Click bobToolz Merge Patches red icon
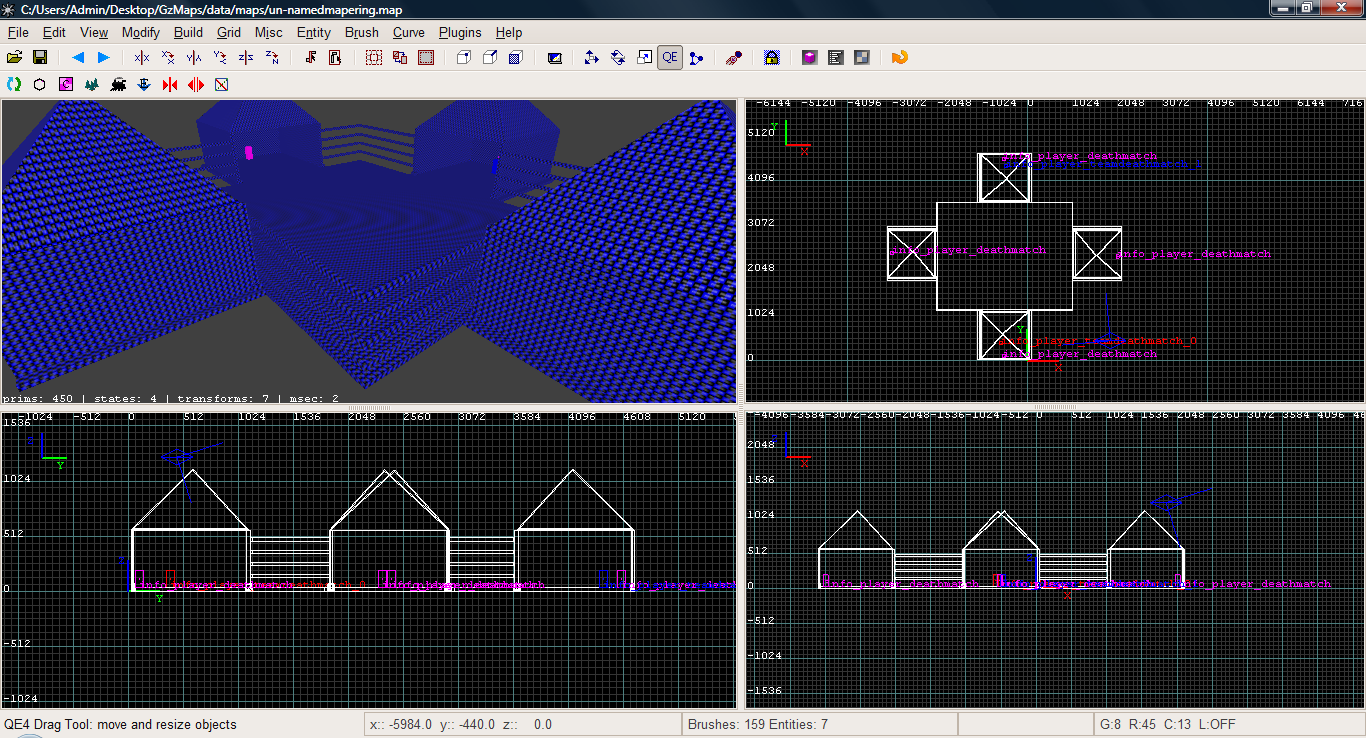This screenshot has width=1366, height=738. point(170,85)
